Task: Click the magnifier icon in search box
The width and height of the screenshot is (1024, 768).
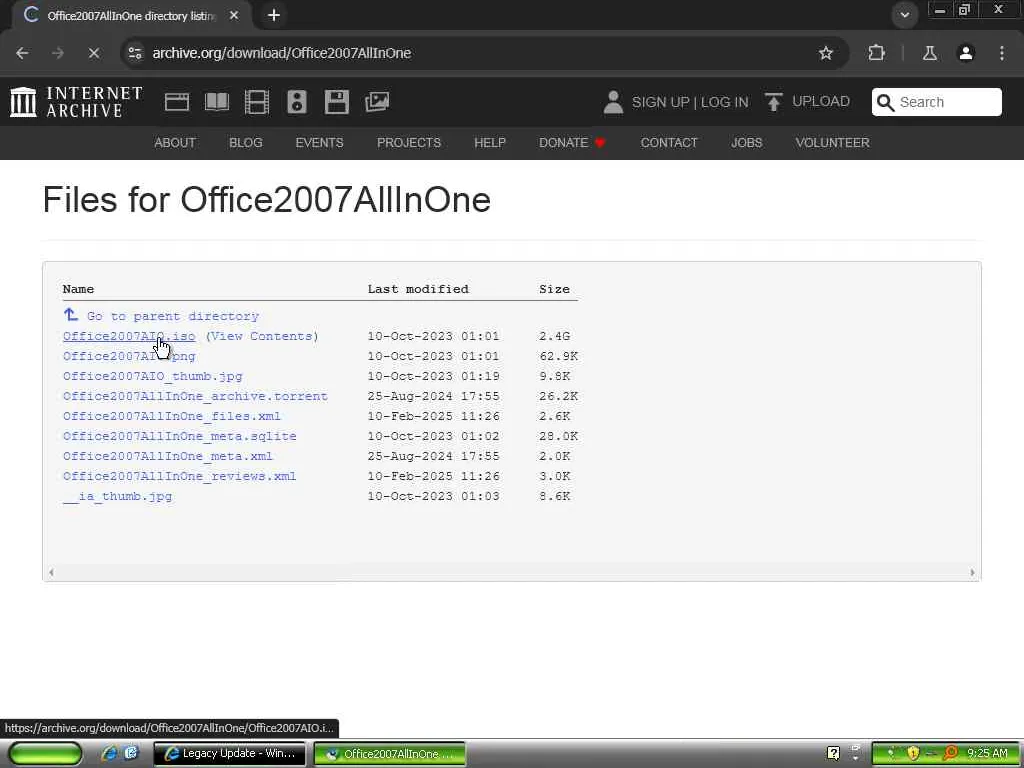Action: pyautogui.click(x=886, y=103)
